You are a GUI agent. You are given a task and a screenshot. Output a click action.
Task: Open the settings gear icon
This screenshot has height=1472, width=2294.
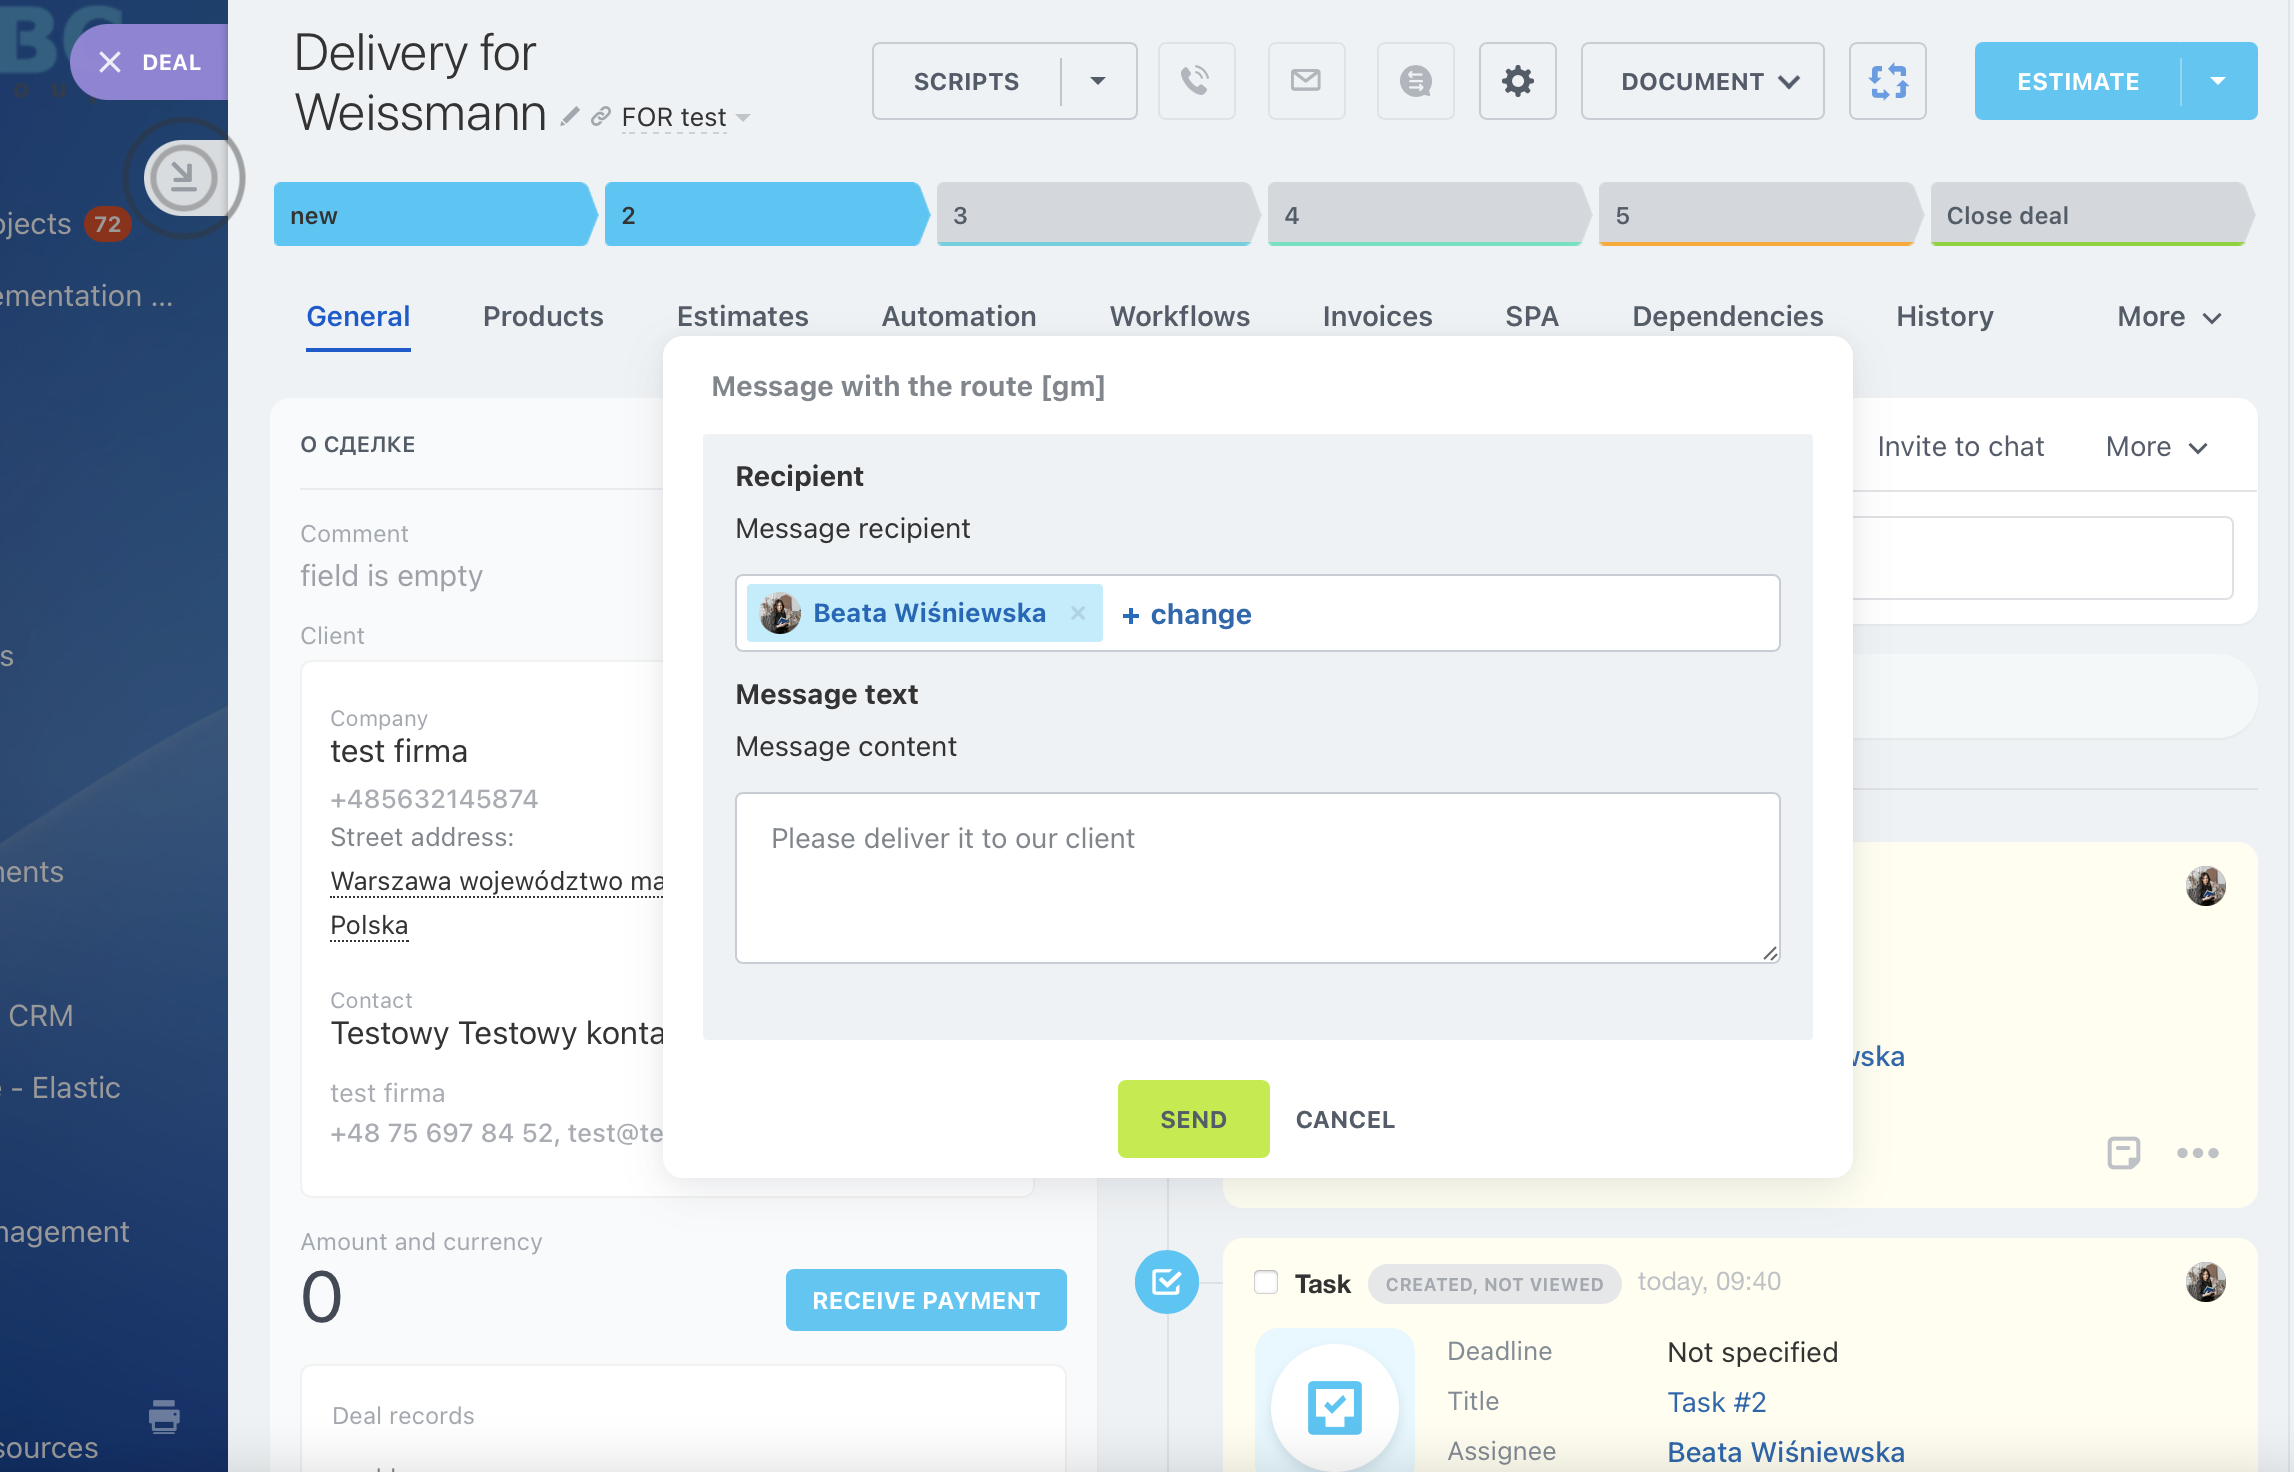point(1517,81)
